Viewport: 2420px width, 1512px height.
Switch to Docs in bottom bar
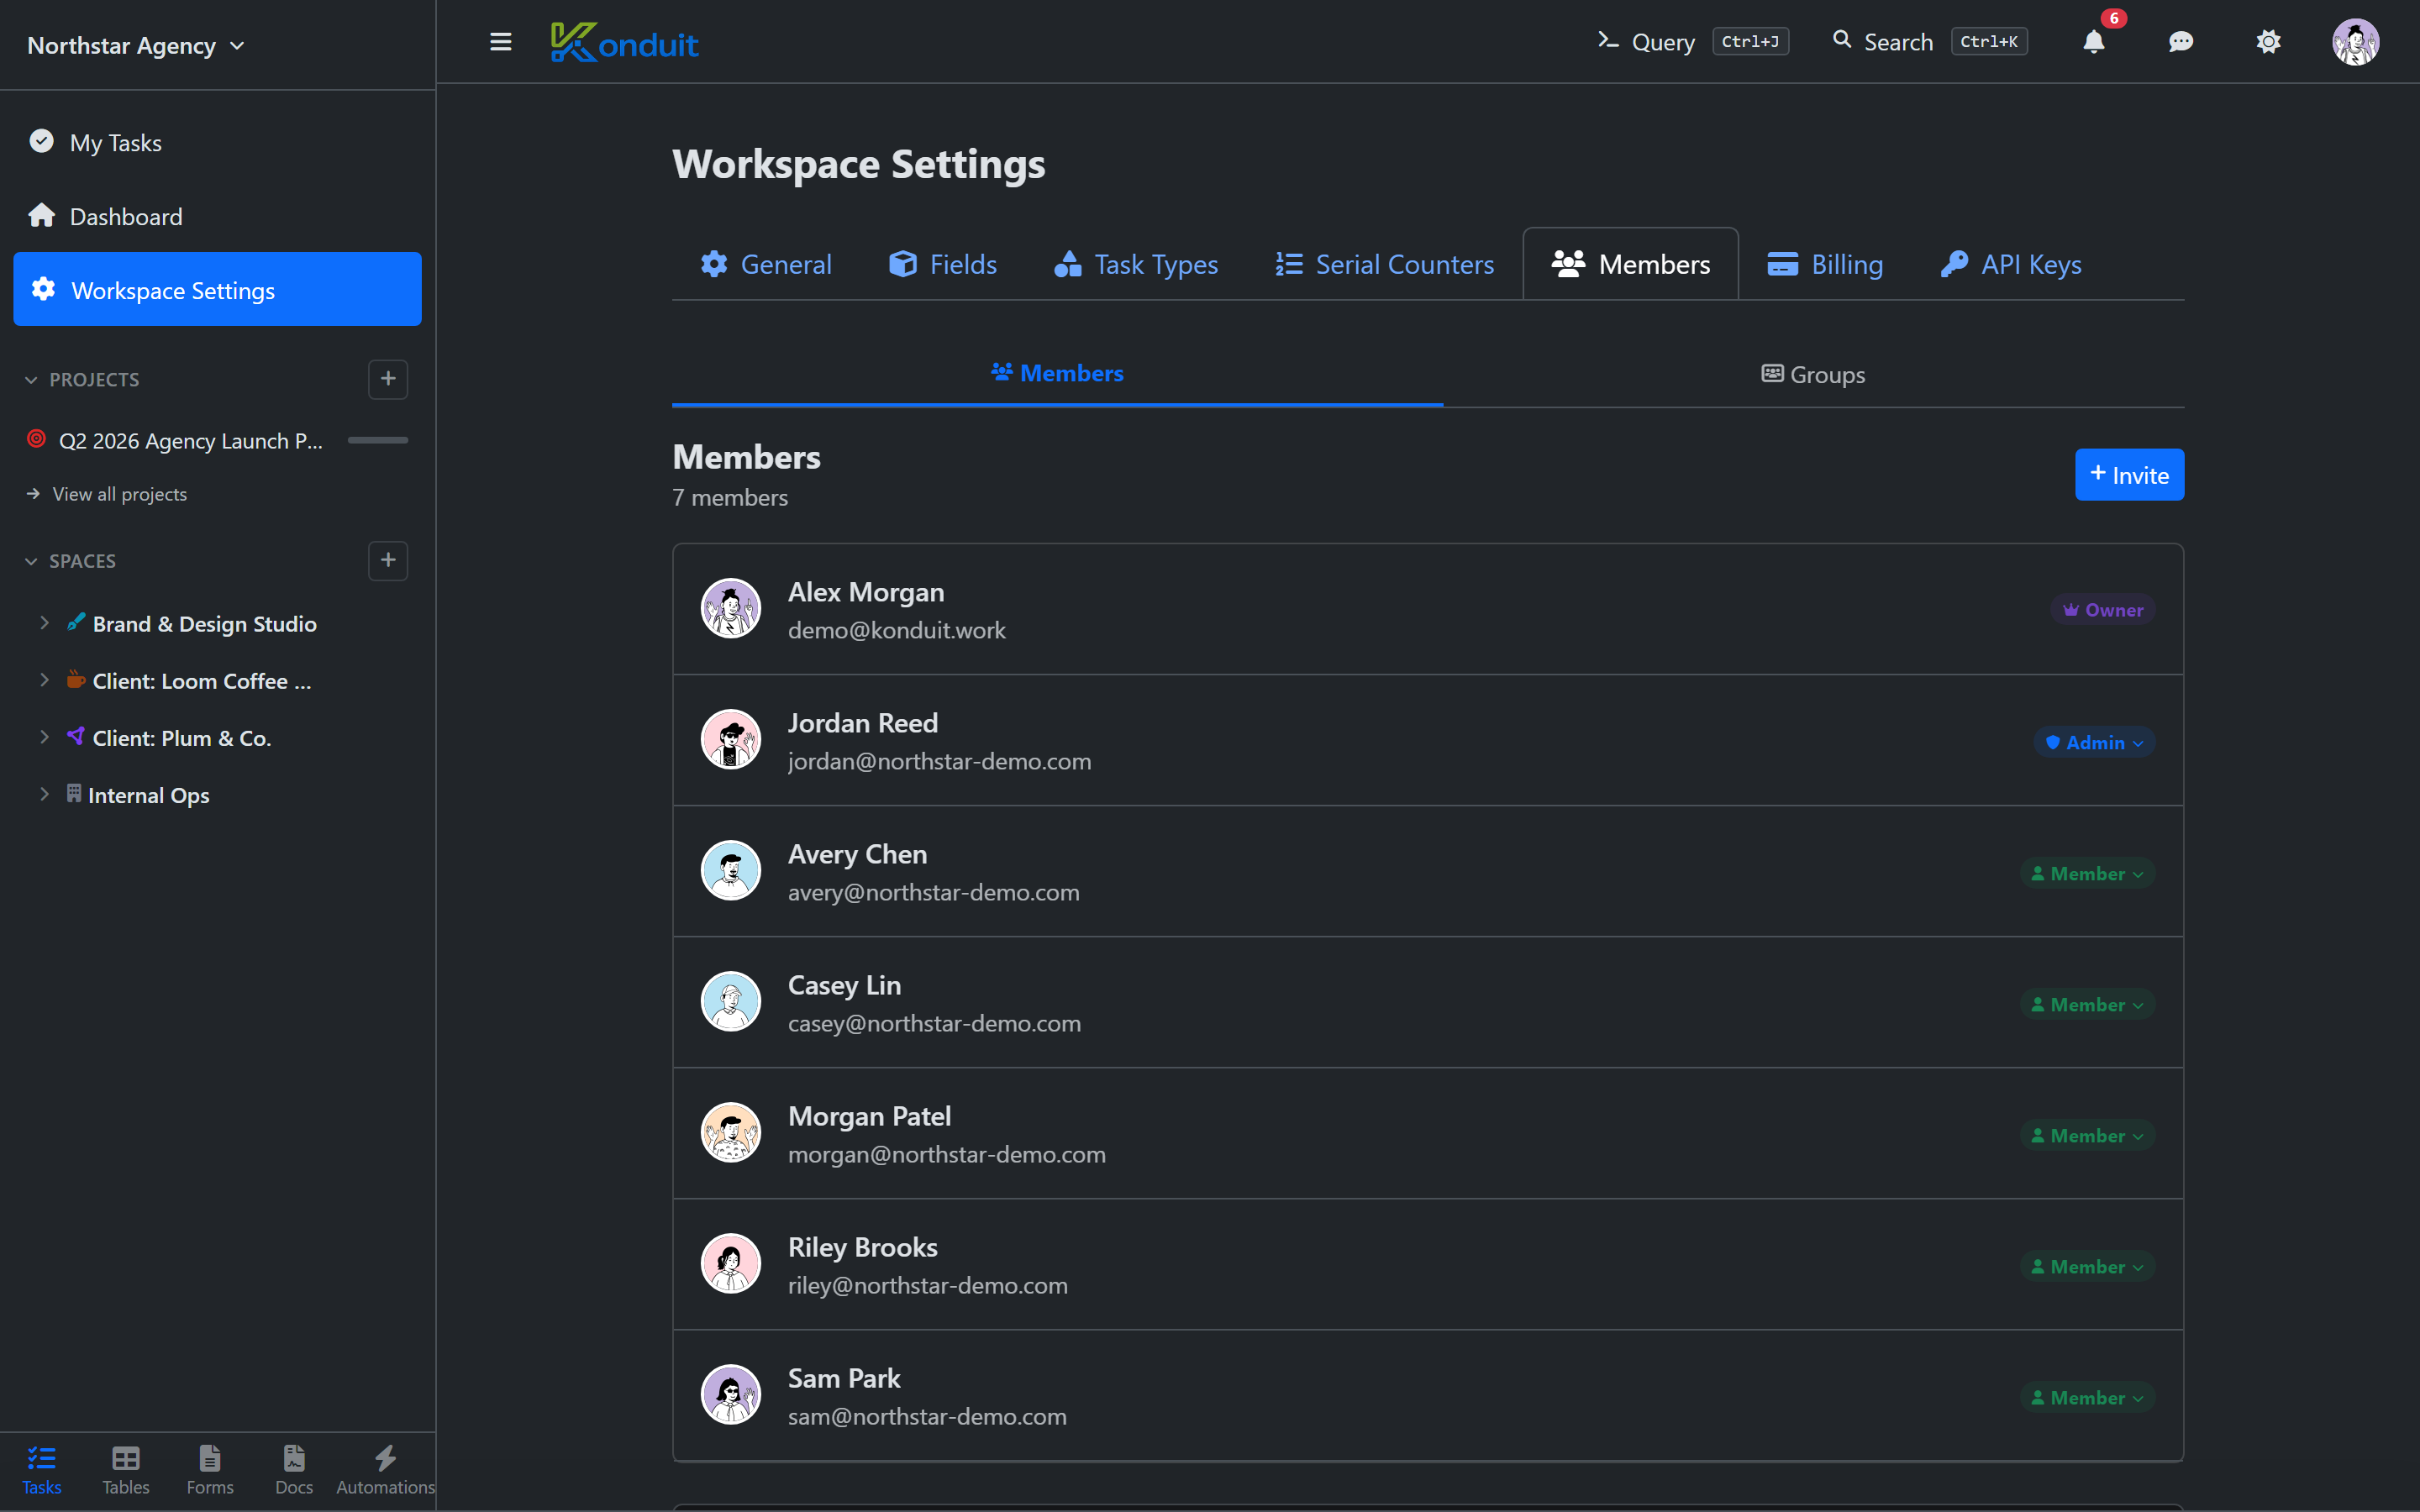pos(294,1470)
